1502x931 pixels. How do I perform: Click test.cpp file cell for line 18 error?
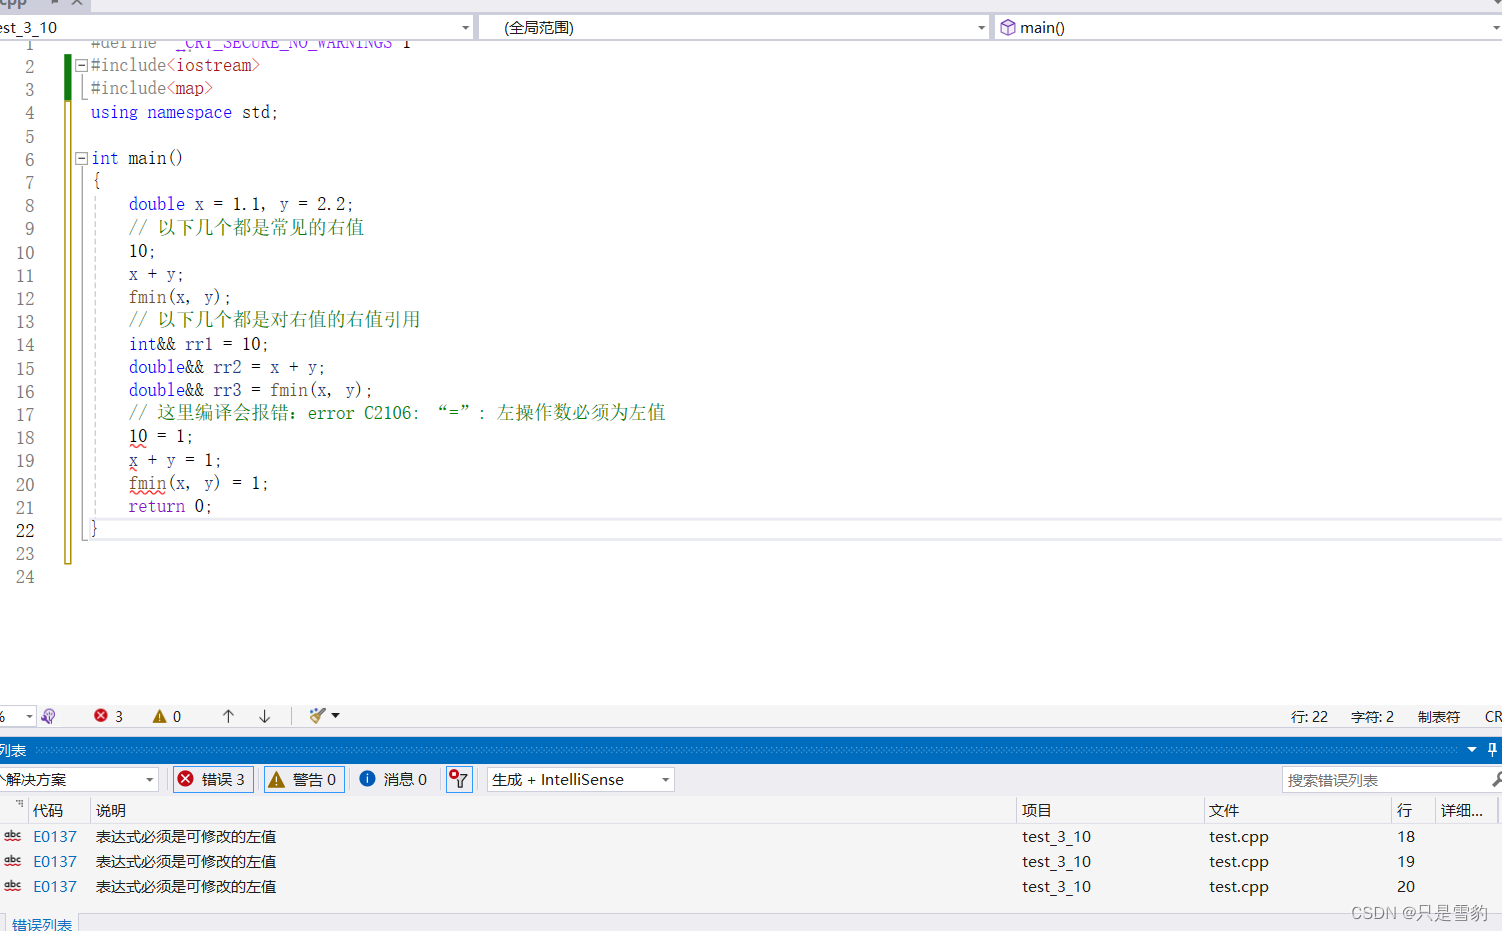coord(1239,837)
